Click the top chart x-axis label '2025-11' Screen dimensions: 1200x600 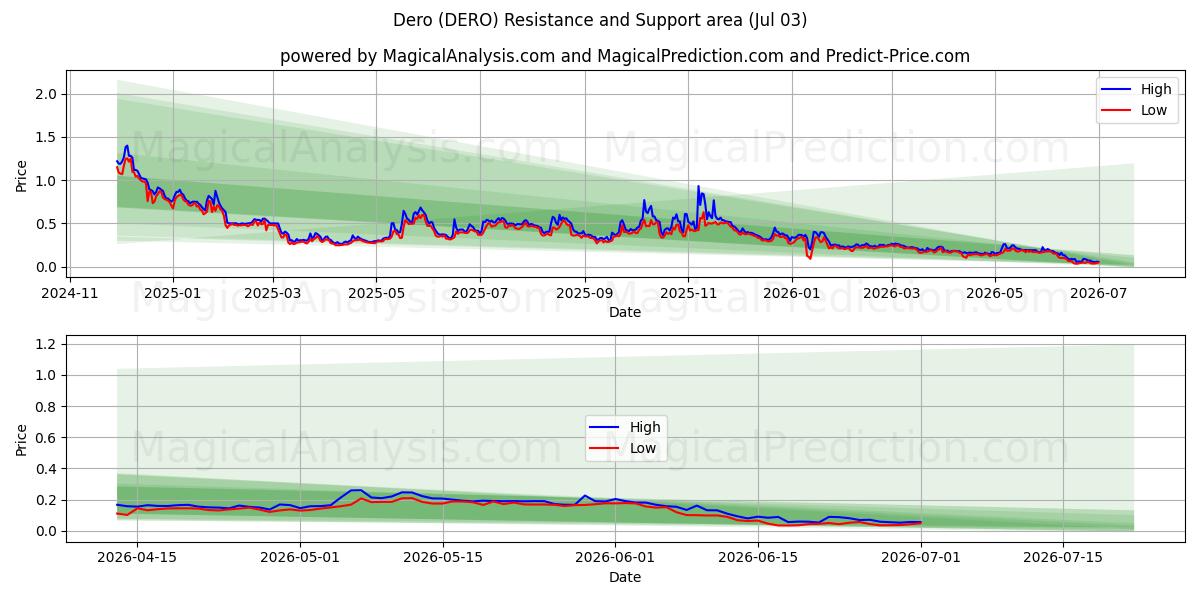click(x=688, y=294)
